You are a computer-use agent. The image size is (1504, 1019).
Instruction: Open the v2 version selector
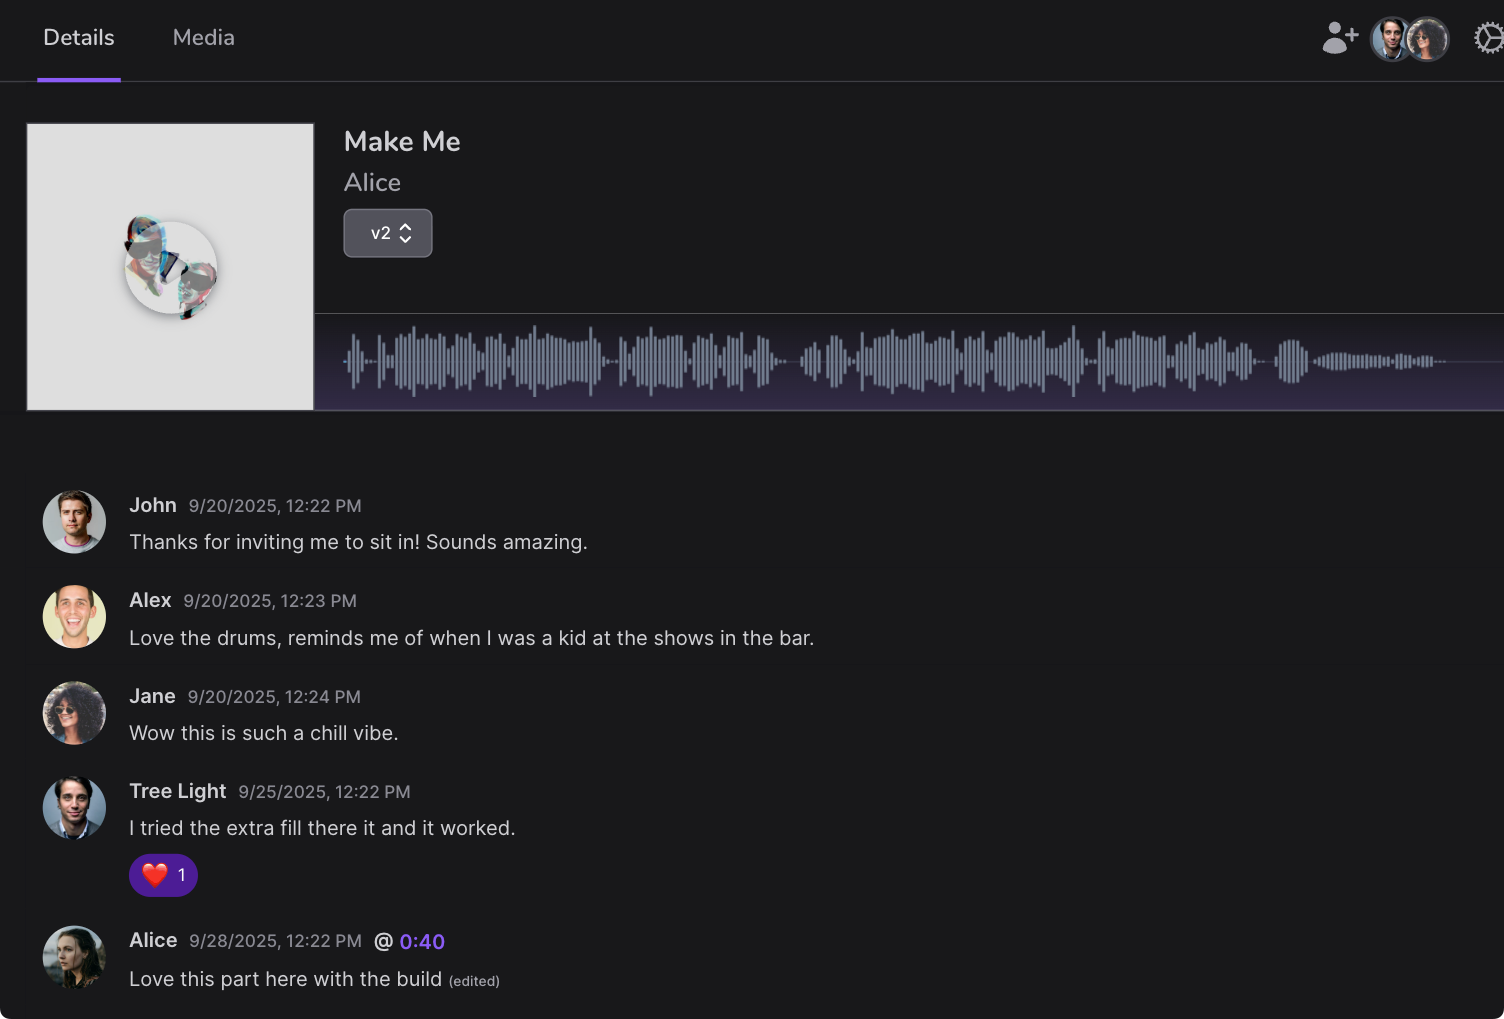click(388, 232)
